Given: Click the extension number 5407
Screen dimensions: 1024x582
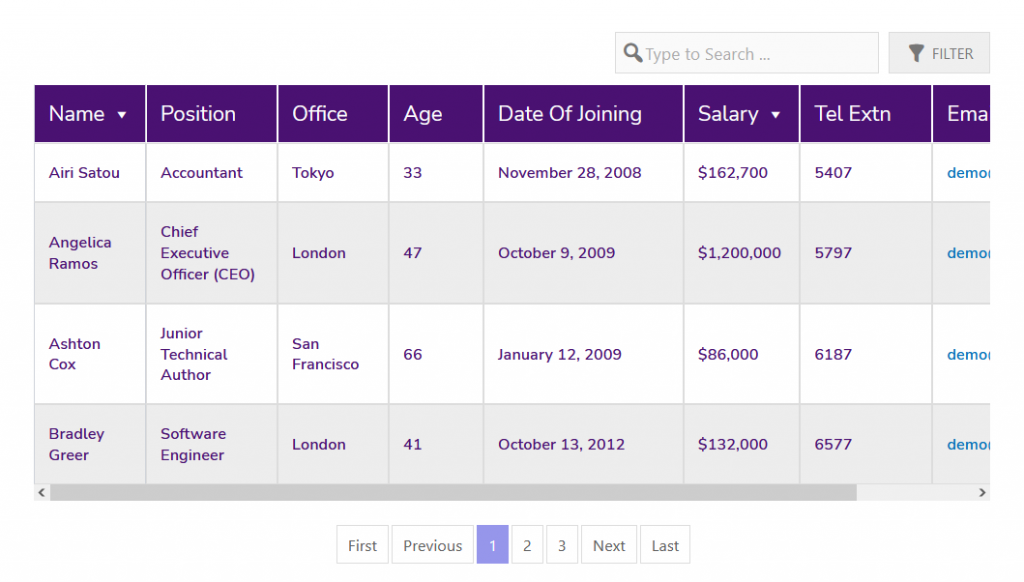Looking at the screenshot, I should [x=833, y=172].
